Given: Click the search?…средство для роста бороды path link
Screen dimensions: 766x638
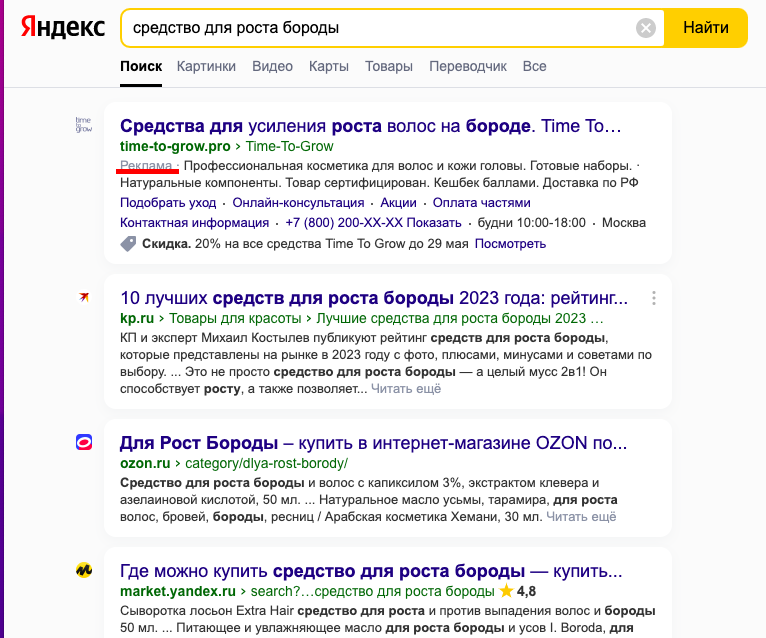Looking at the screenshot, I should click(372, 591).
